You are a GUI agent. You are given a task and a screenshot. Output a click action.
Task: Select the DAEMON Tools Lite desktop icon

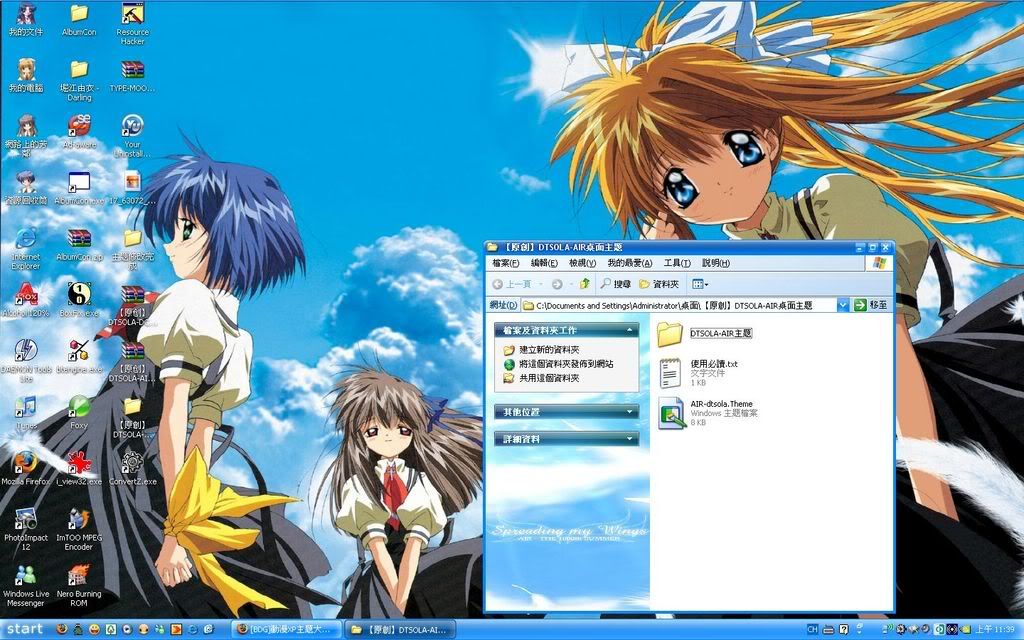(26, 360)
